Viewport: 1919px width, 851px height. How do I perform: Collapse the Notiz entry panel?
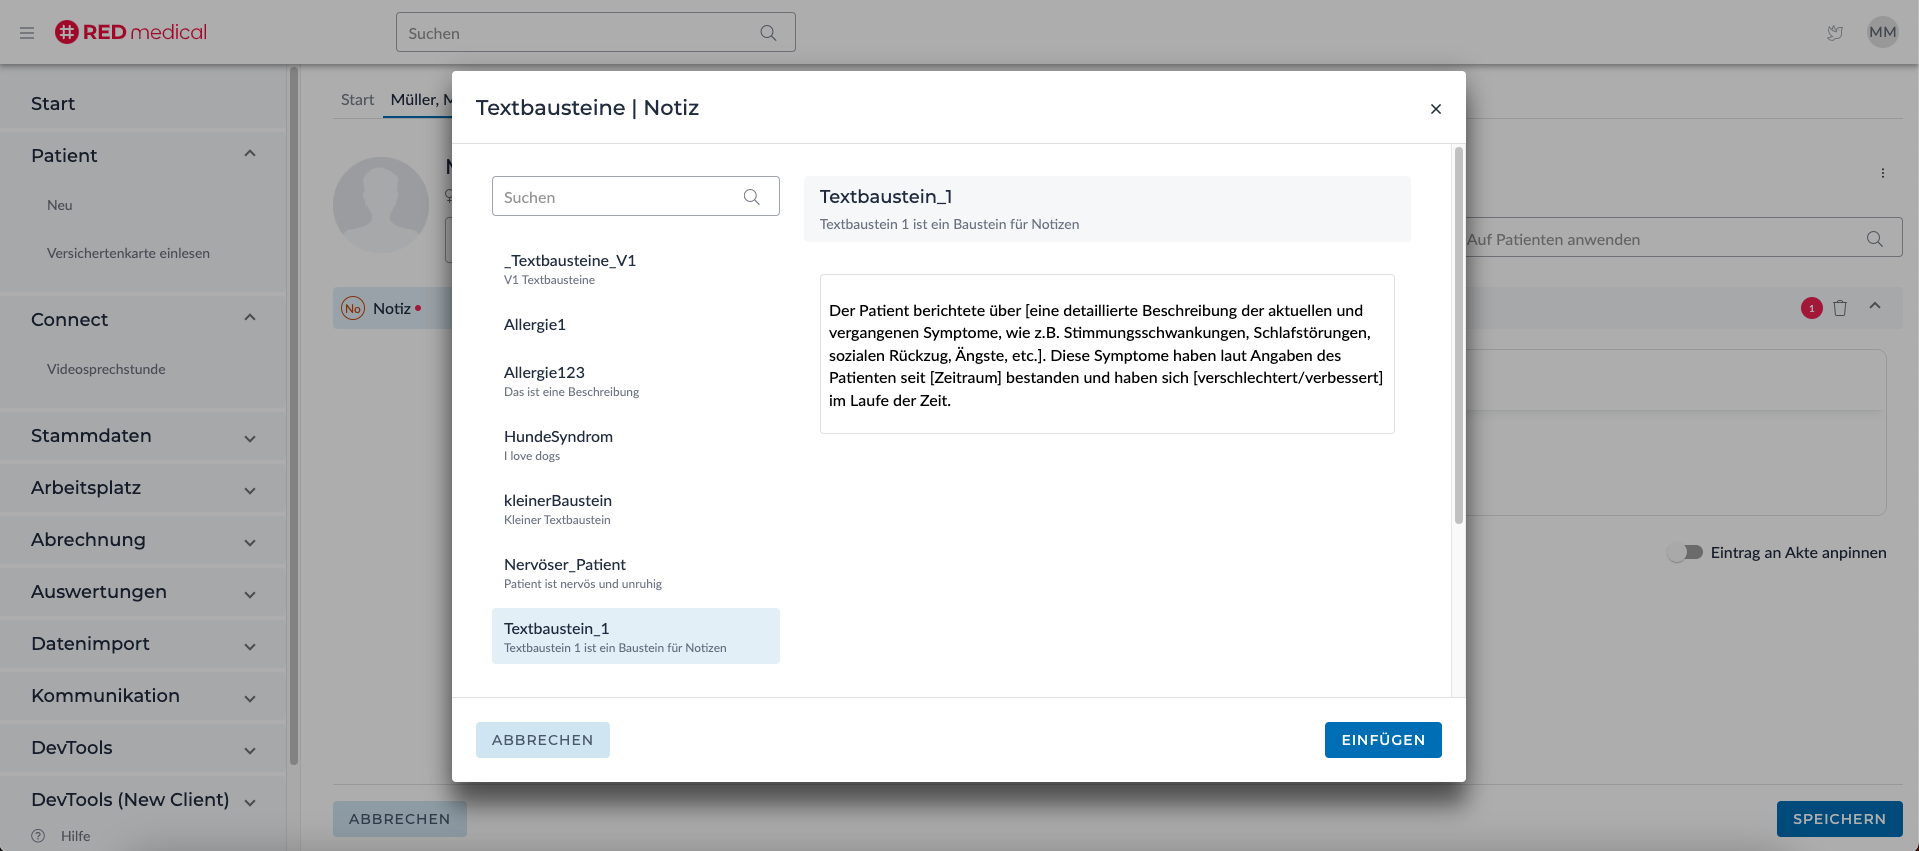click(1875, 307)
